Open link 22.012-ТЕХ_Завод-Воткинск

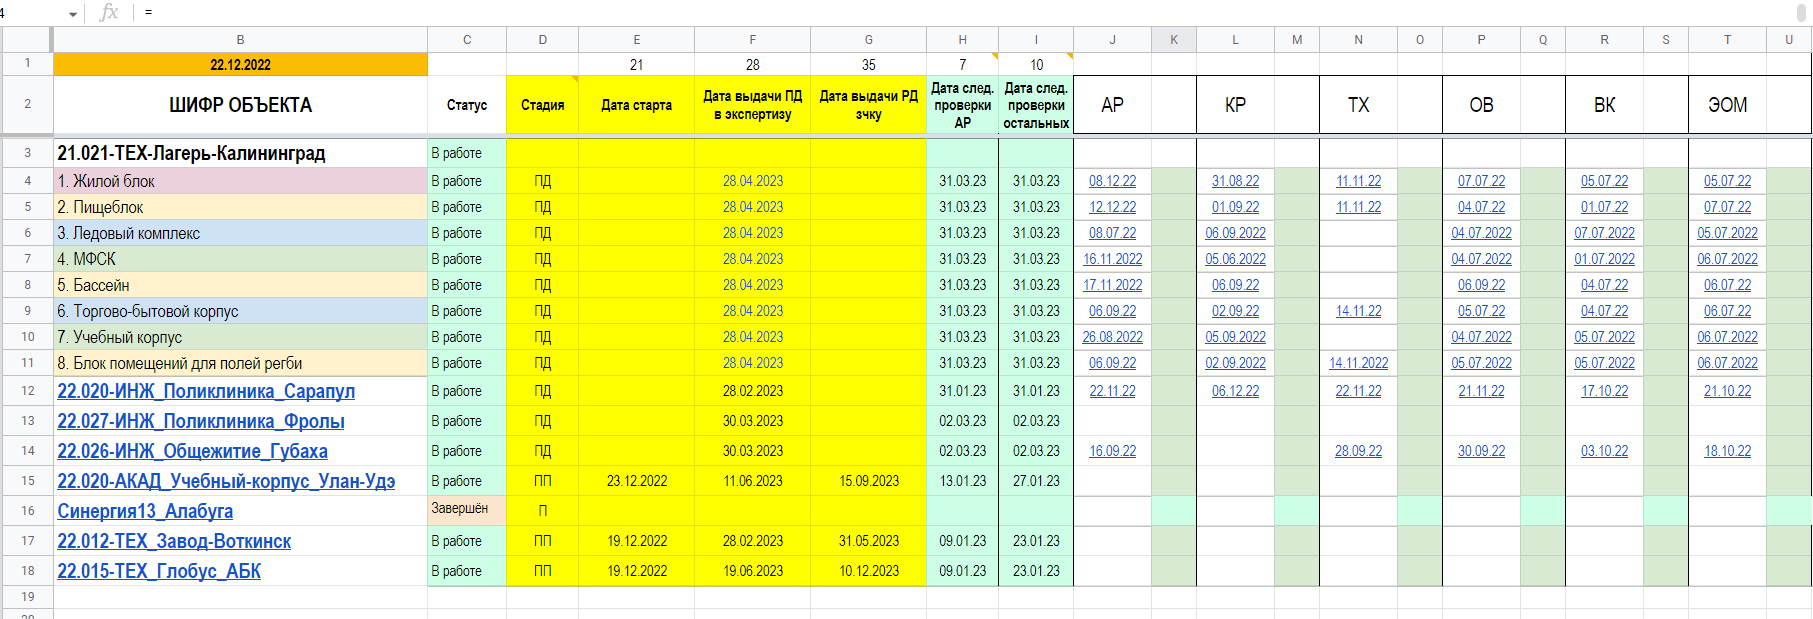click(174, 541)
